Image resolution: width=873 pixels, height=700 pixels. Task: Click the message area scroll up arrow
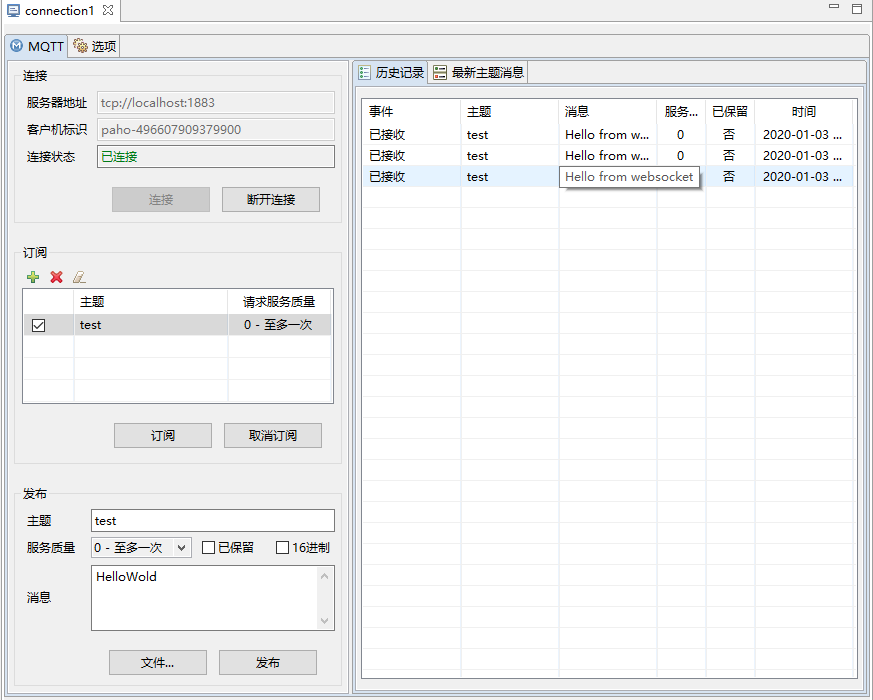pyautogui.click(x=325, y=576)
